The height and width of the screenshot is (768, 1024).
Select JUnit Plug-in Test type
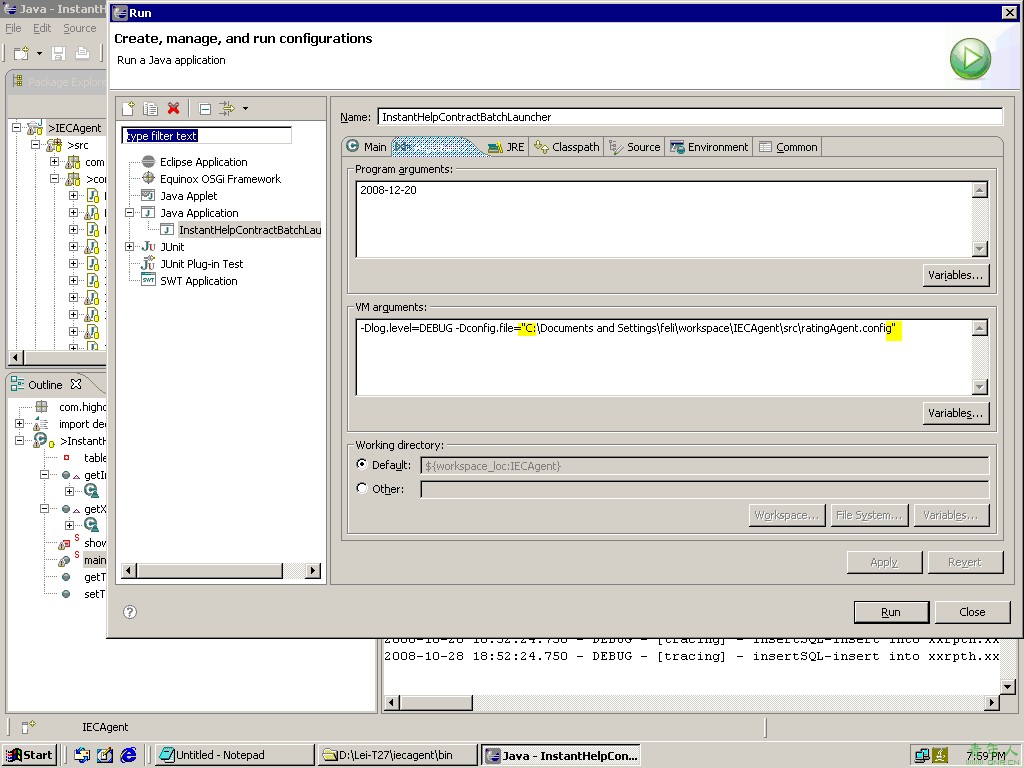click(201, 264)
